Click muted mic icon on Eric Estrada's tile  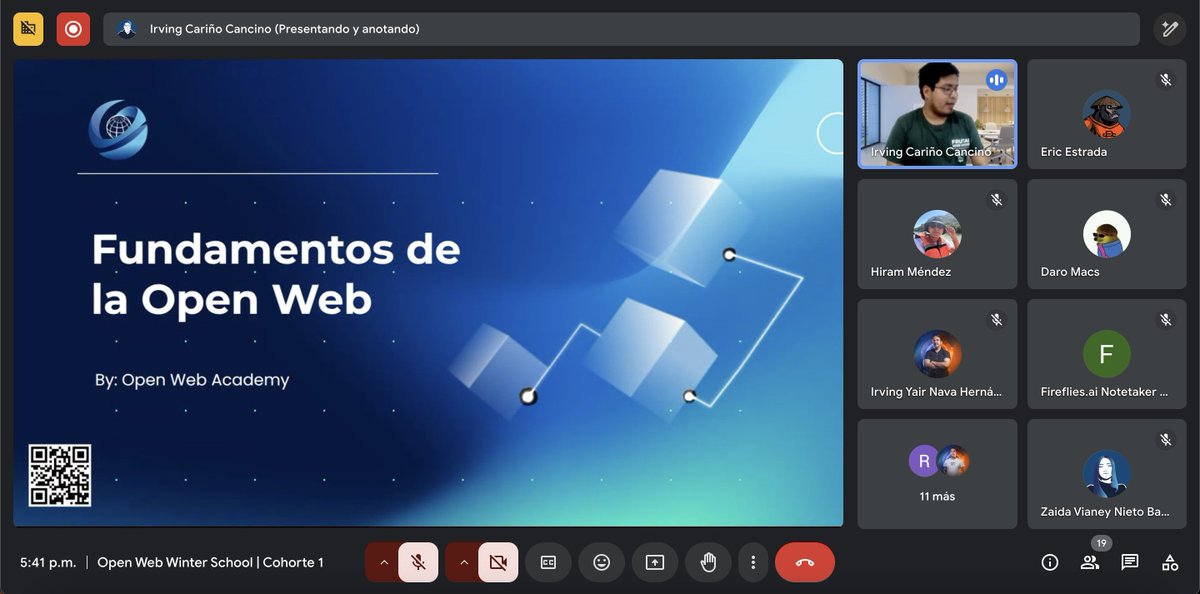[x=1166, y=80]
